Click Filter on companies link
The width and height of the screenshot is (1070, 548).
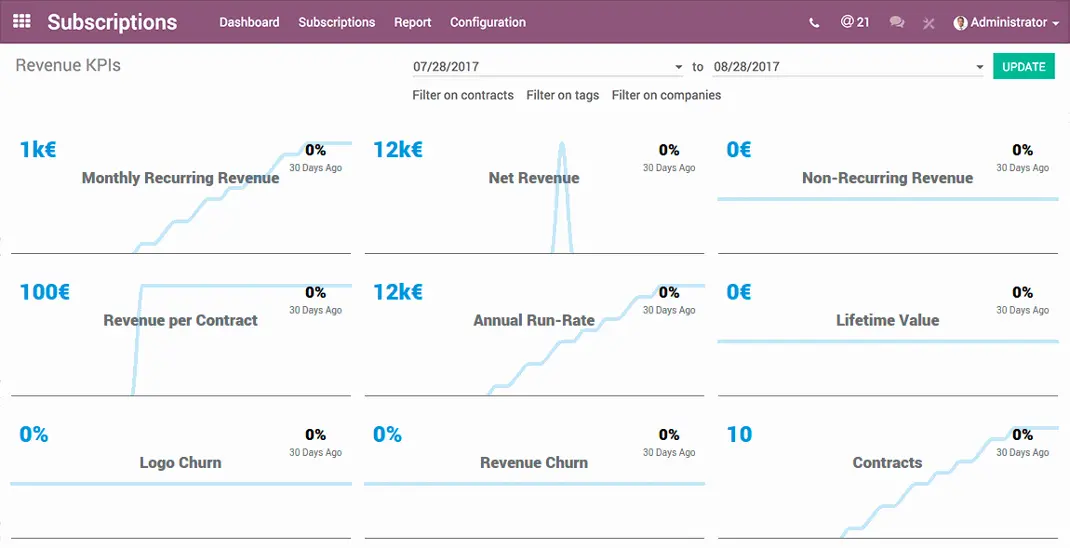point(666,95)
